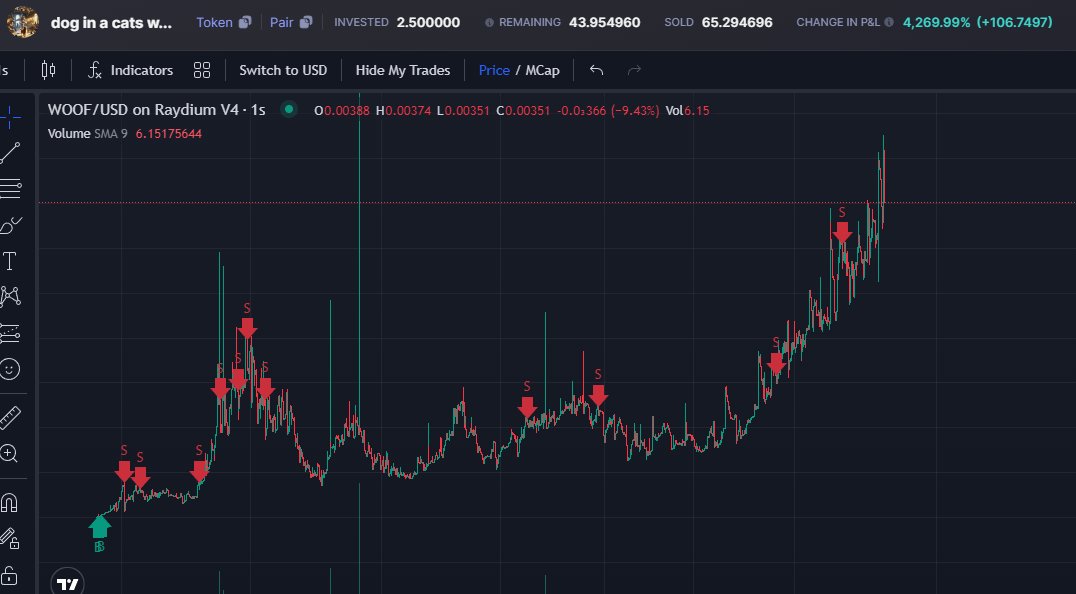Switch to USD pricing
The image size is (1076, 594).
283,70
